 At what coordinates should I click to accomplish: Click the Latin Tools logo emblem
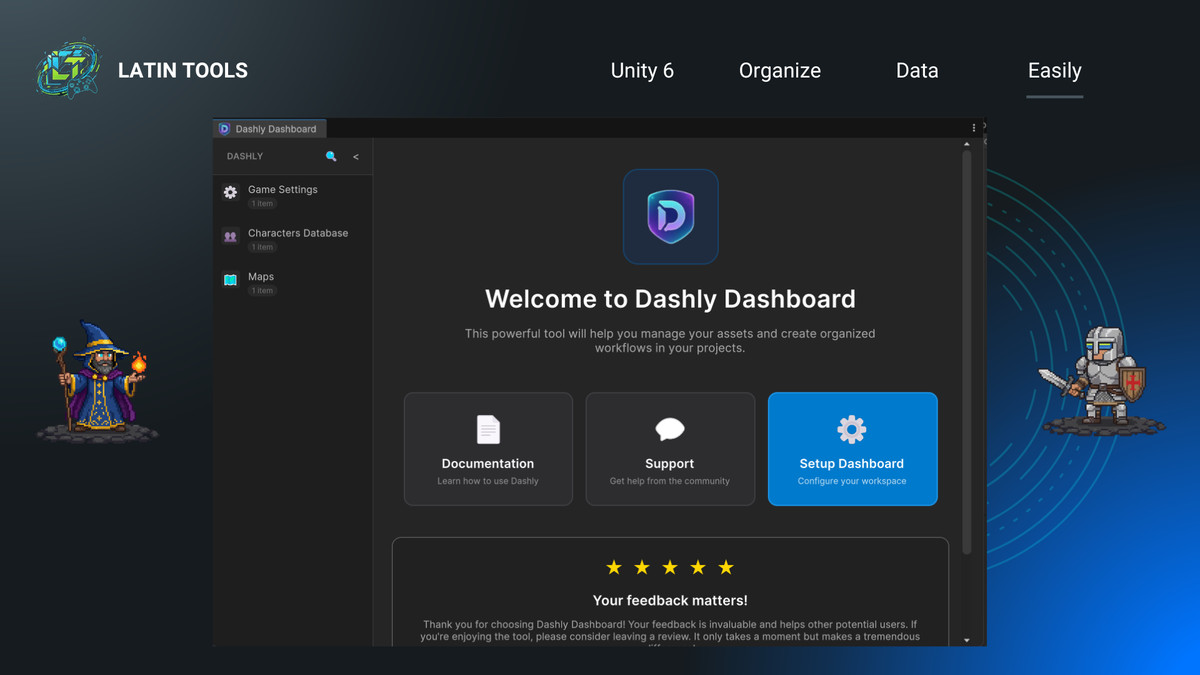(67, 68)
